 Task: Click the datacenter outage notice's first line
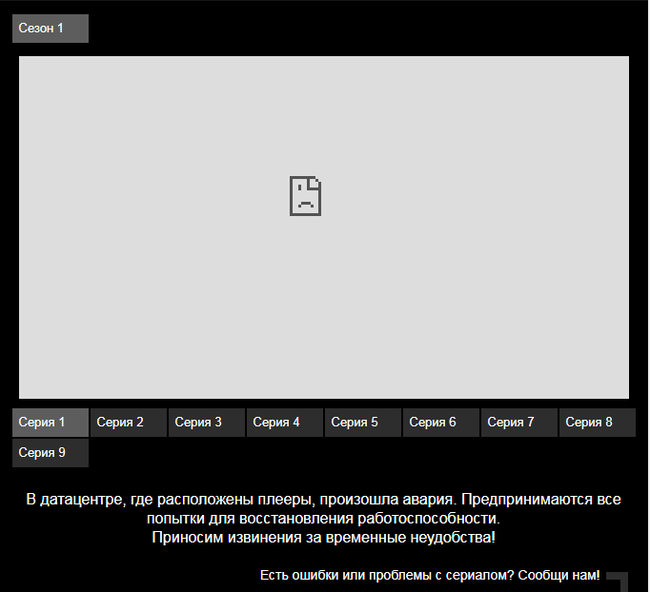pos(324,498)
